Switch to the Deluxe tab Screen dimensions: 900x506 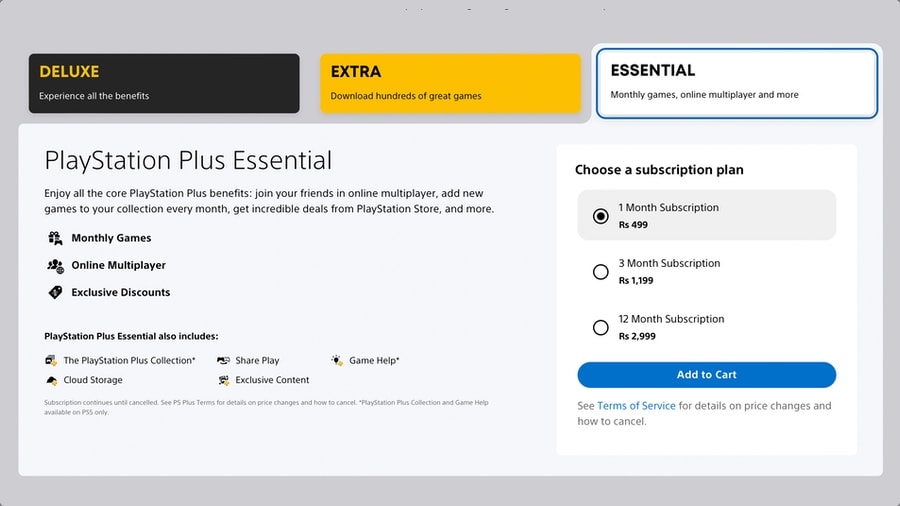[x=164, y=83]
